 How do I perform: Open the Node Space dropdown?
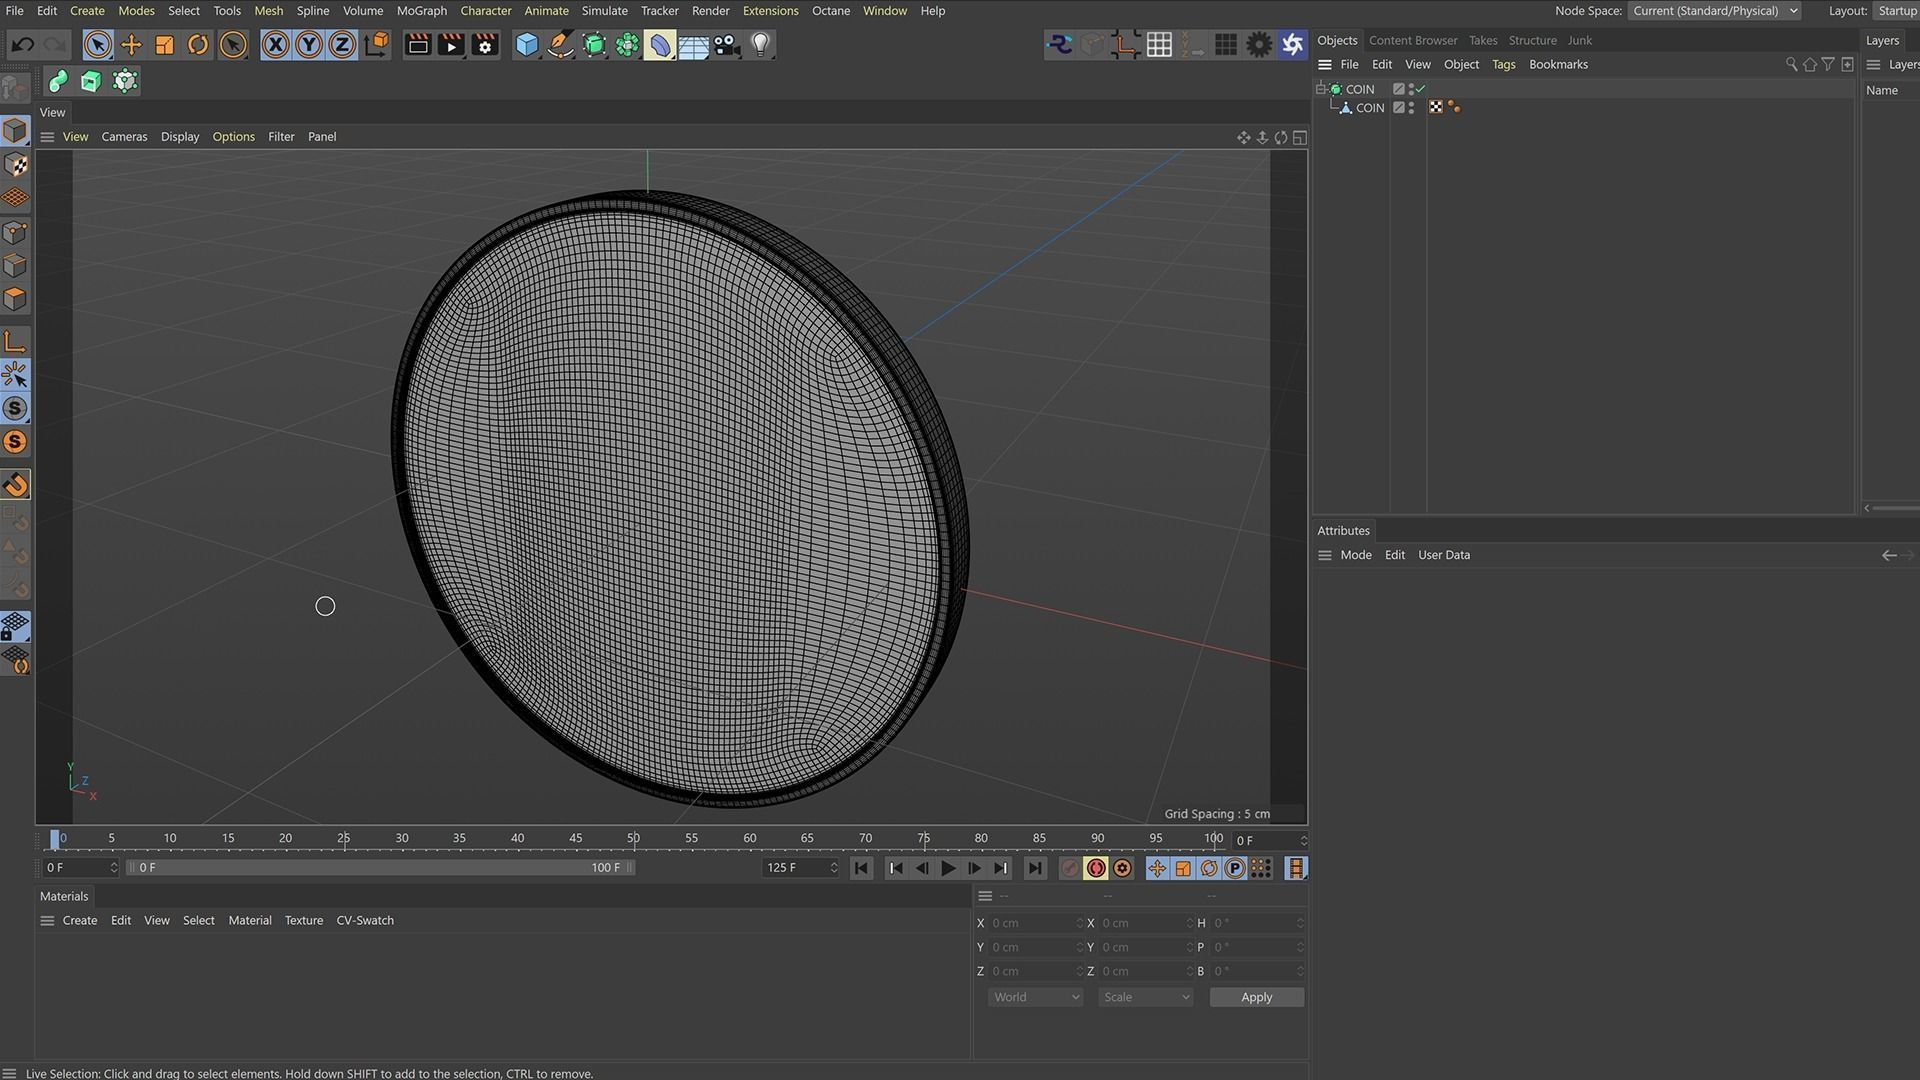[1714, 11]
